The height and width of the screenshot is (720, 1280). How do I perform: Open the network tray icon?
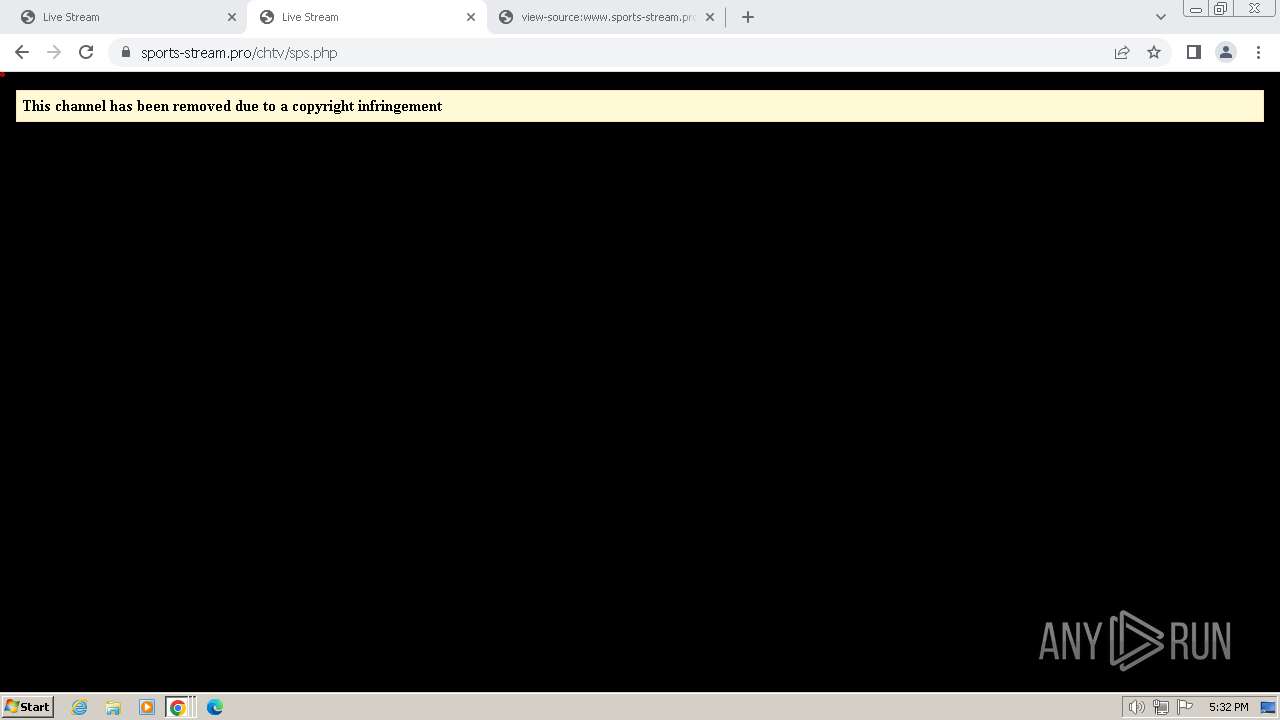click(x=1161, y=707)
